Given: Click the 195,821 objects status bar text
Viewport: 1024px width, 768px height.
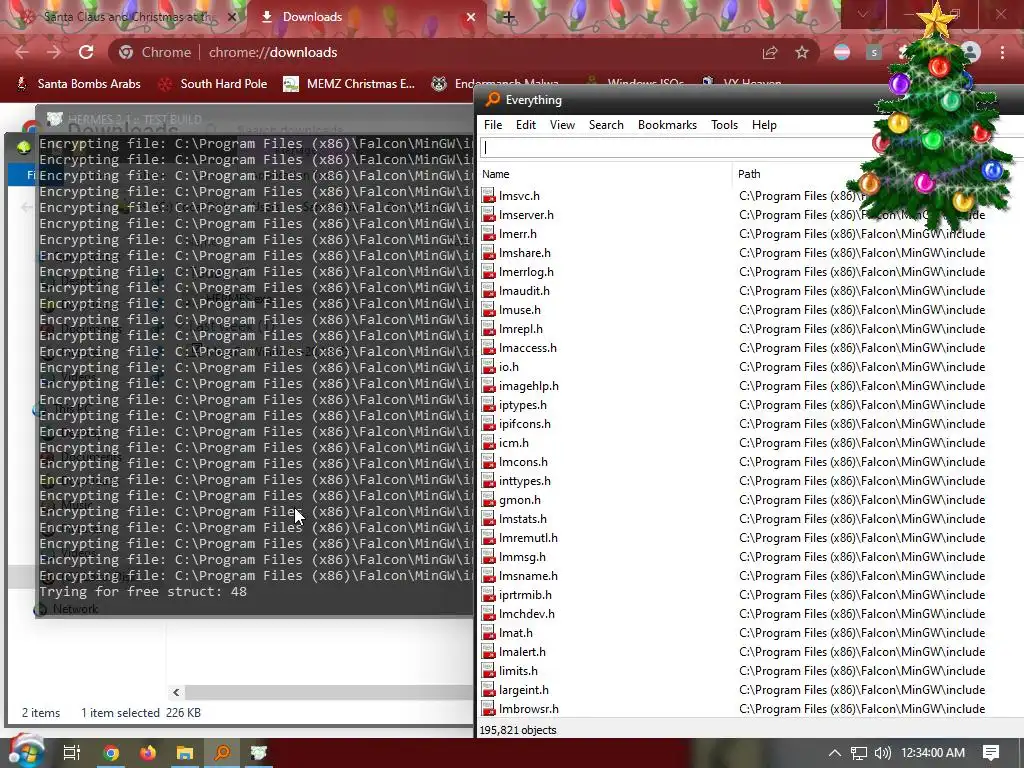Looking at the screenshot, I should tap(517, 729).
